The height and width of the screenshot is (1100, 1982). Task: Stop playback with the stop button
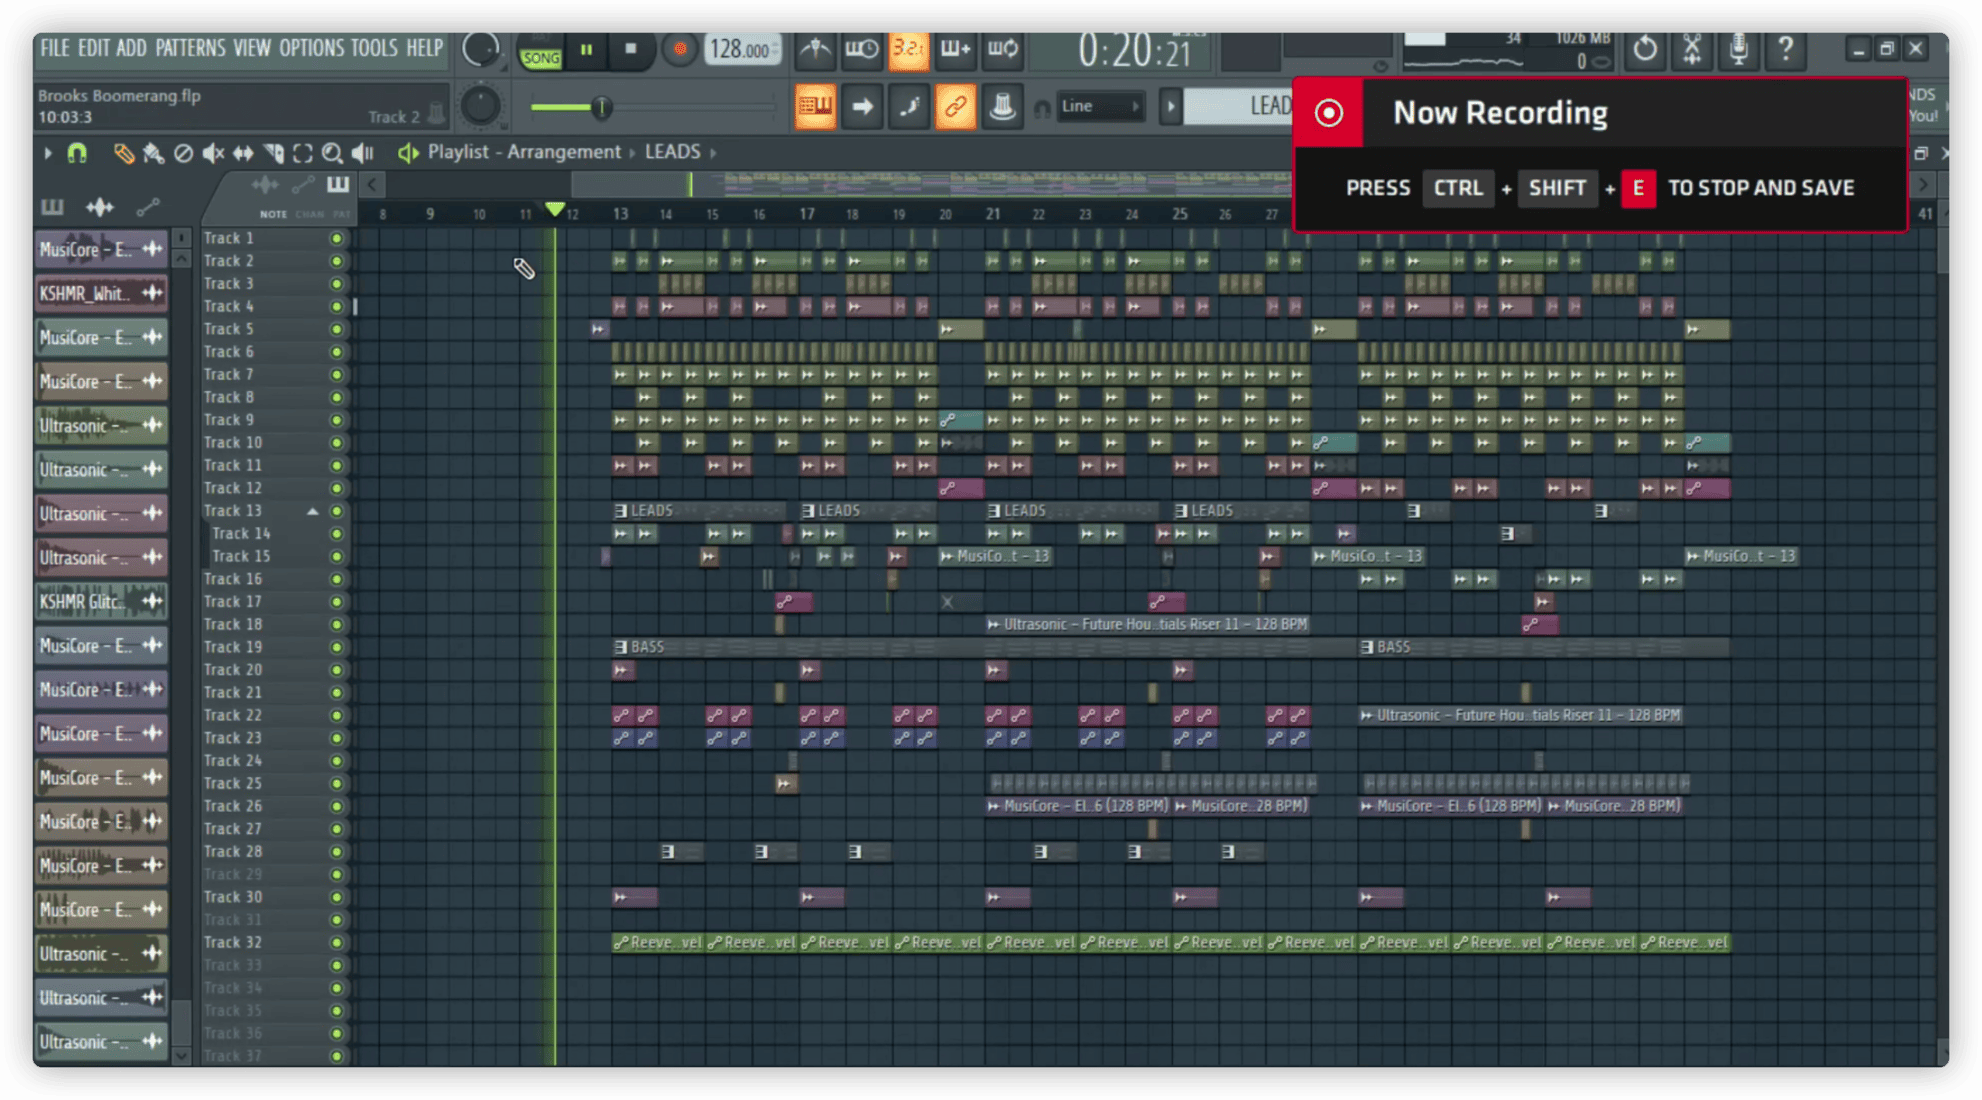point(630,49)
